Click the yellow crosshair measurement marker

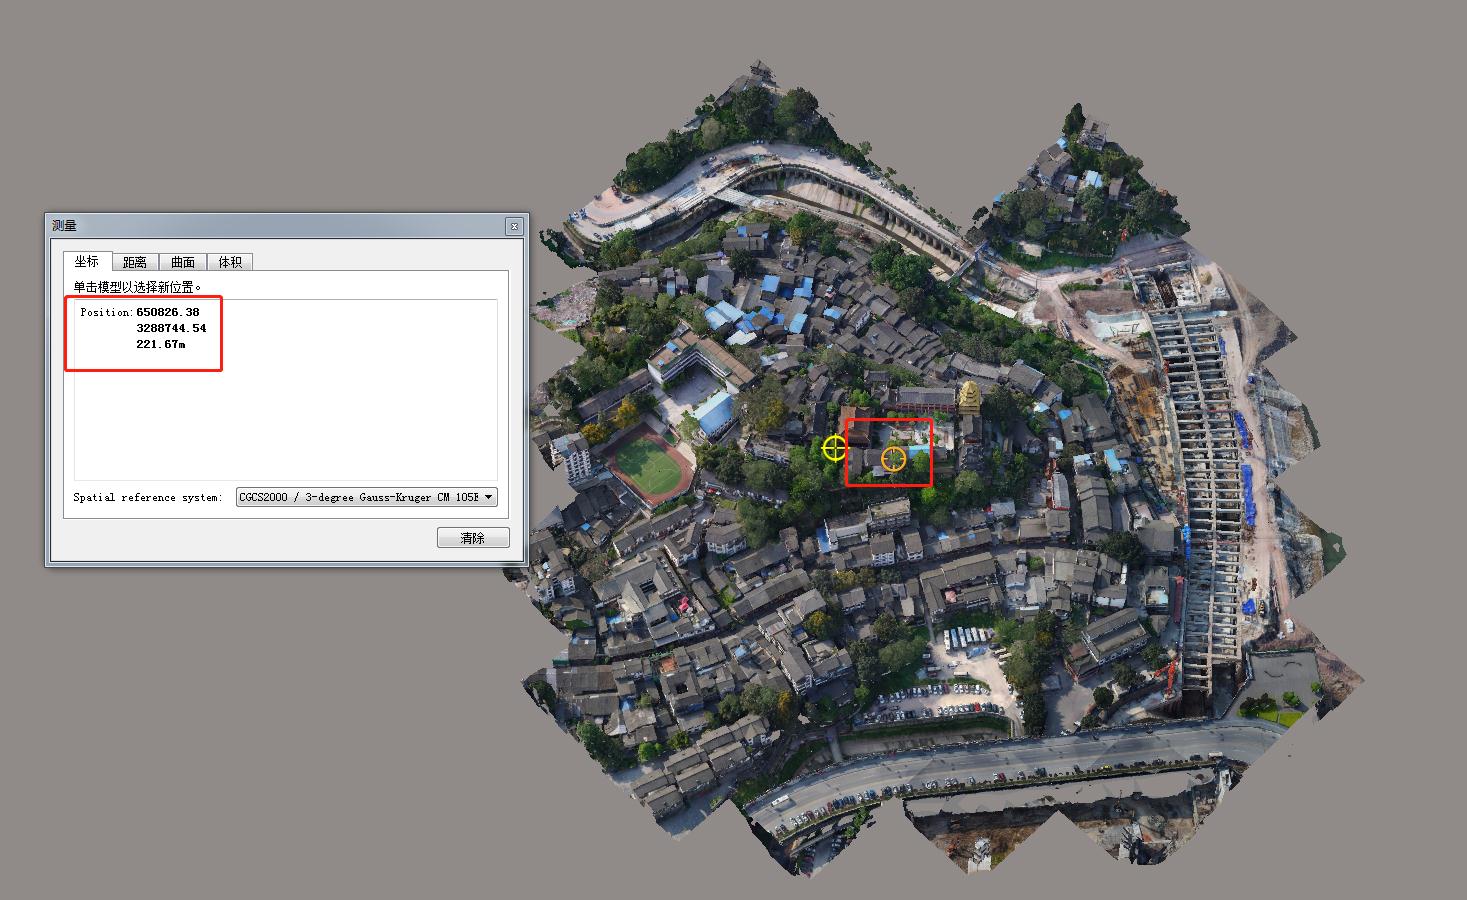[834, 448]
